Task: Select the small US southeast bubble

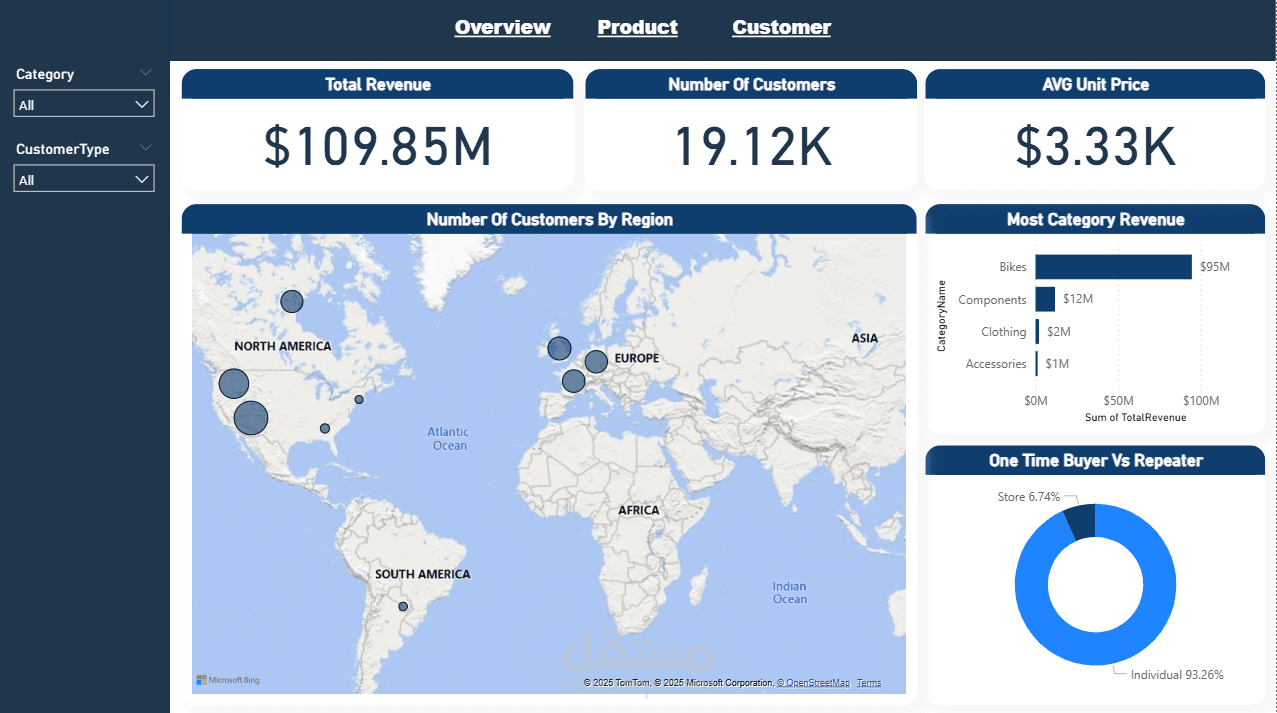Action: (325, 428)
